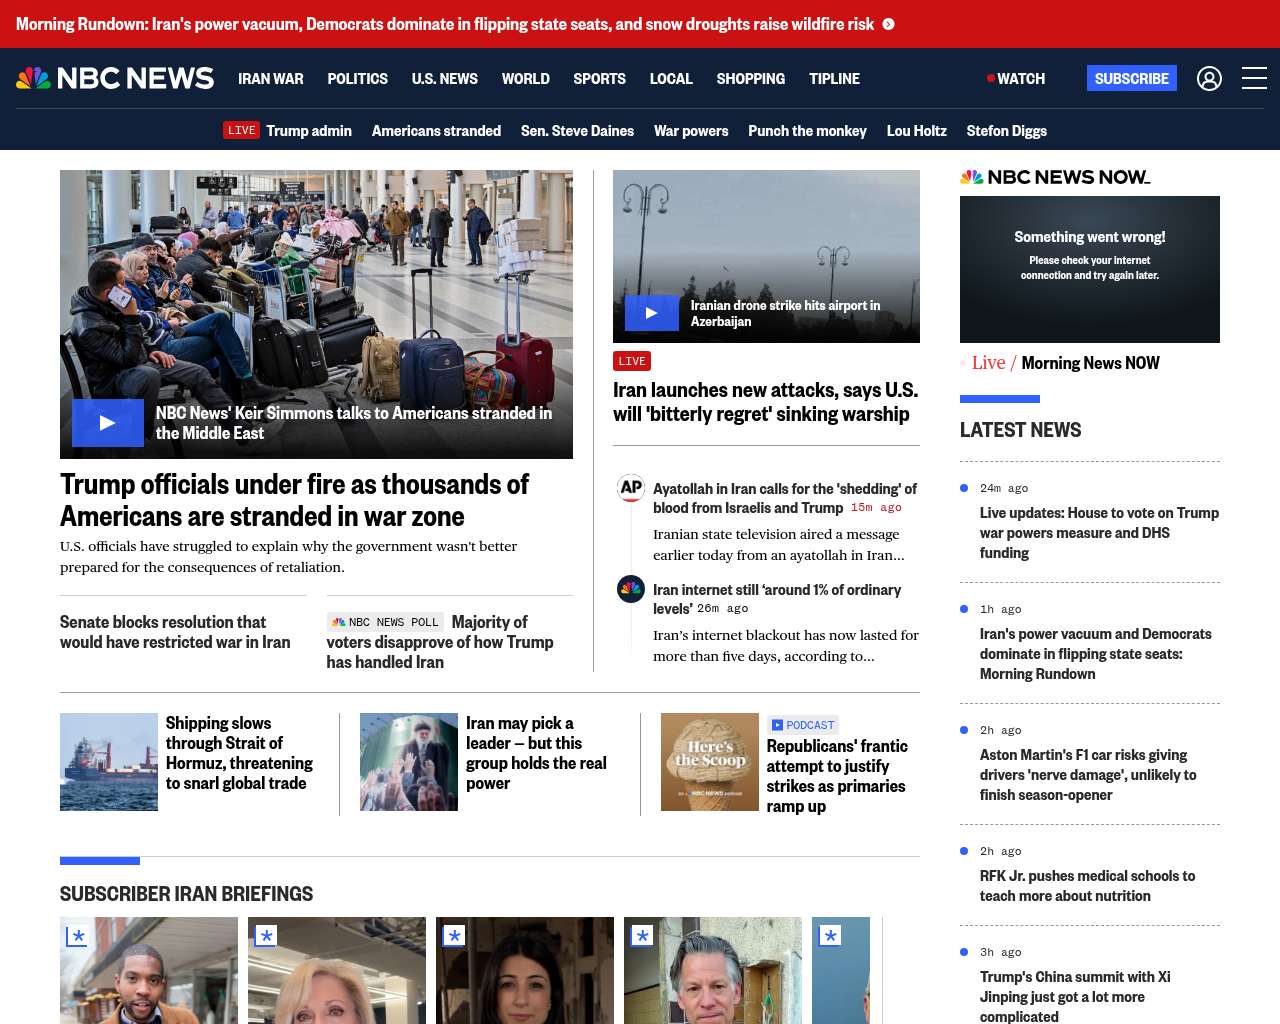Open Majority of voters disapprove poll story
This screenshot has height=1024, width=1280.
point(440,642)
